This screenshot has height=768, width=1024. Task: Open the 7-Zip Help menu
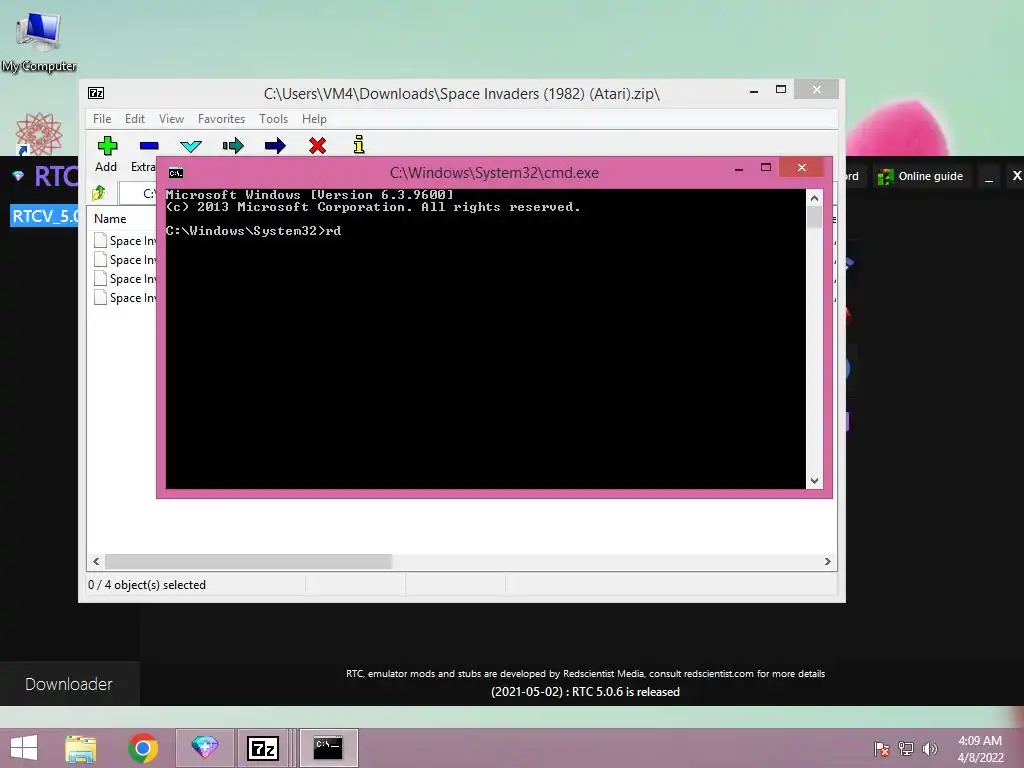[x=314, y=119]
